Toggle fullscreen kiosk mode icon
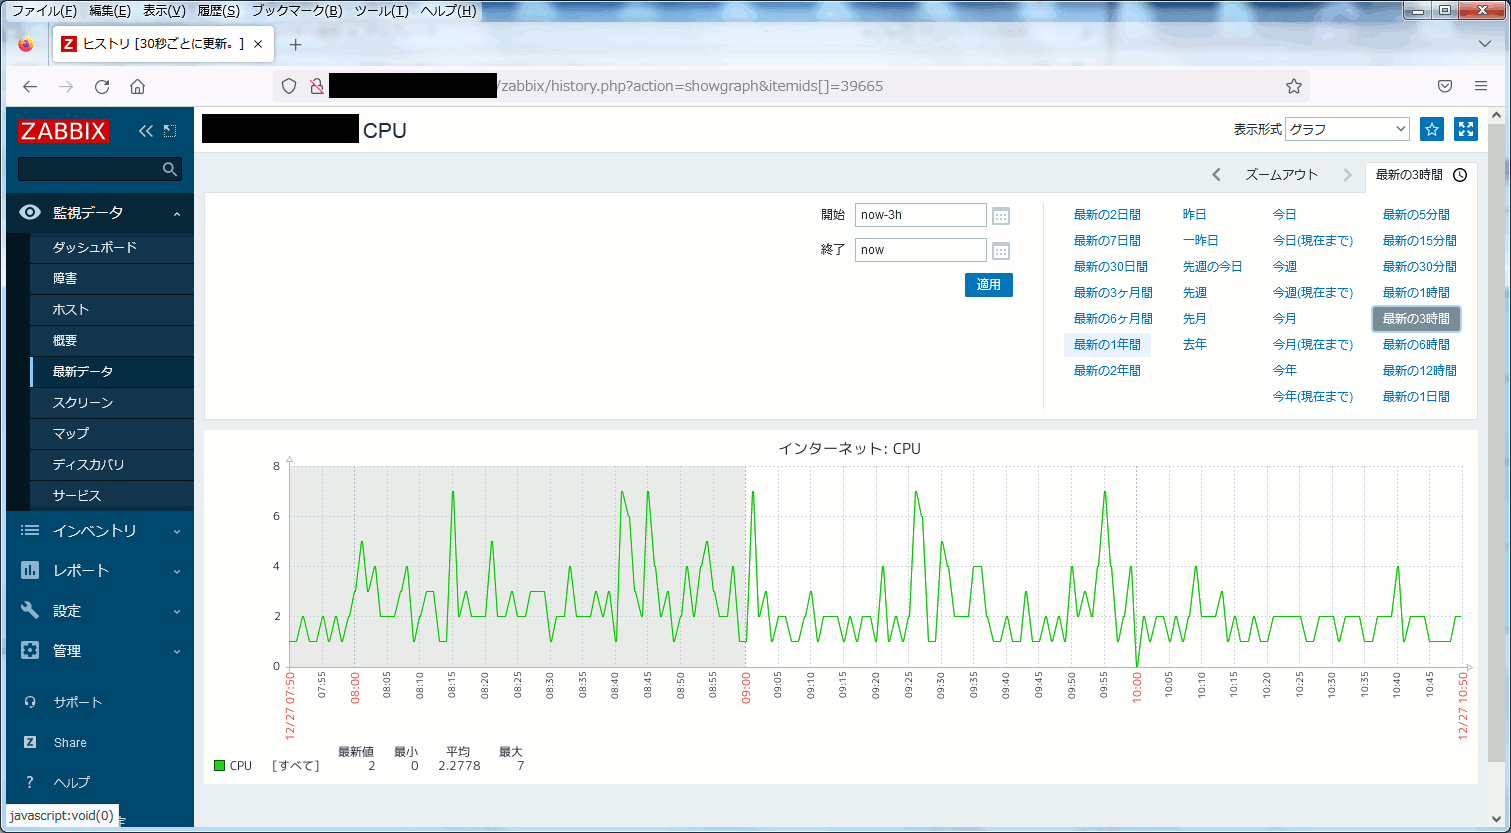Viewport: 1511px width, 833px height. [x=1466, y=129]
